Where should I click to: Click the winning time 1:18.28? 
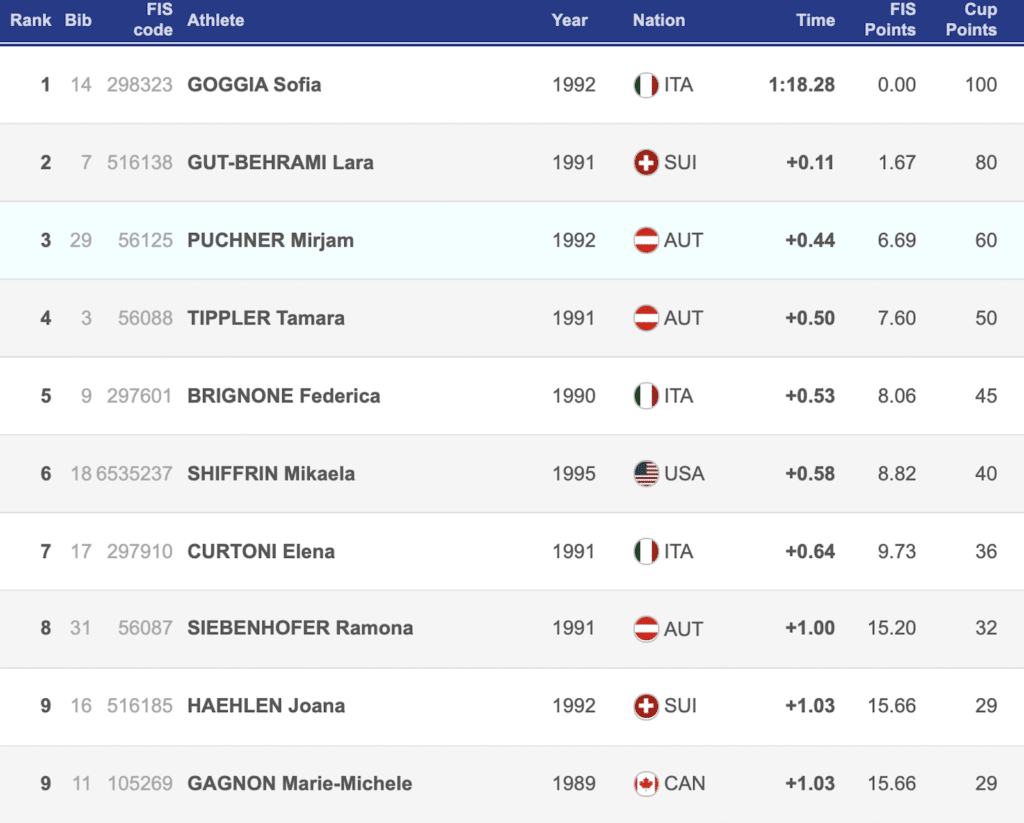tap(801, 85)
